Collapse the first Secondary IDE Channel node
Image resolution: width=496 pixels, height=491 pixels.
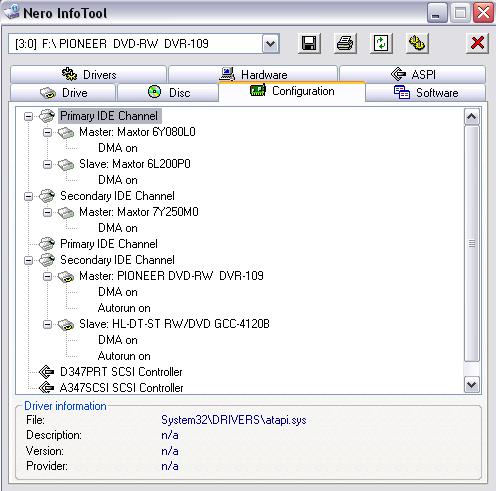tap(29, 196)
